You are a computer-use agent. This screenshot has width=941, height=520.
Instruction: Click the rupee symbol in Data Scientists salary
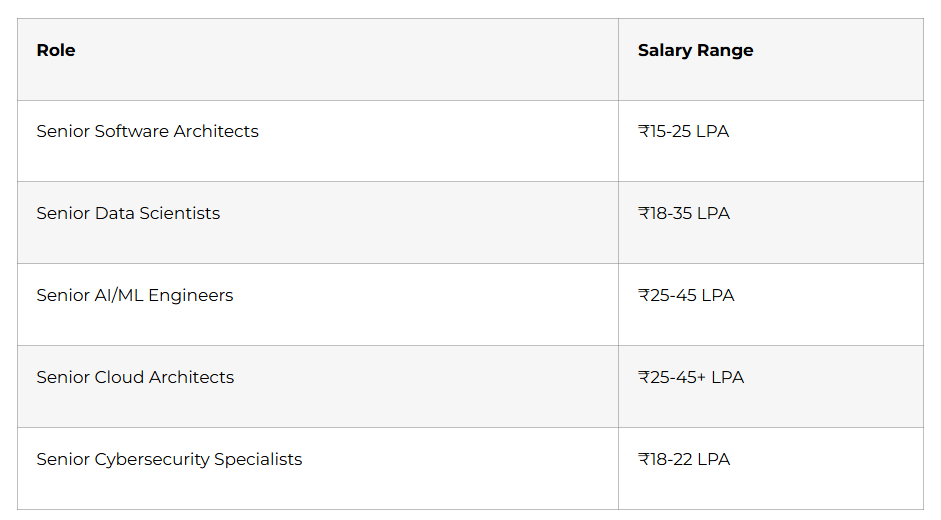click(643, 213)
